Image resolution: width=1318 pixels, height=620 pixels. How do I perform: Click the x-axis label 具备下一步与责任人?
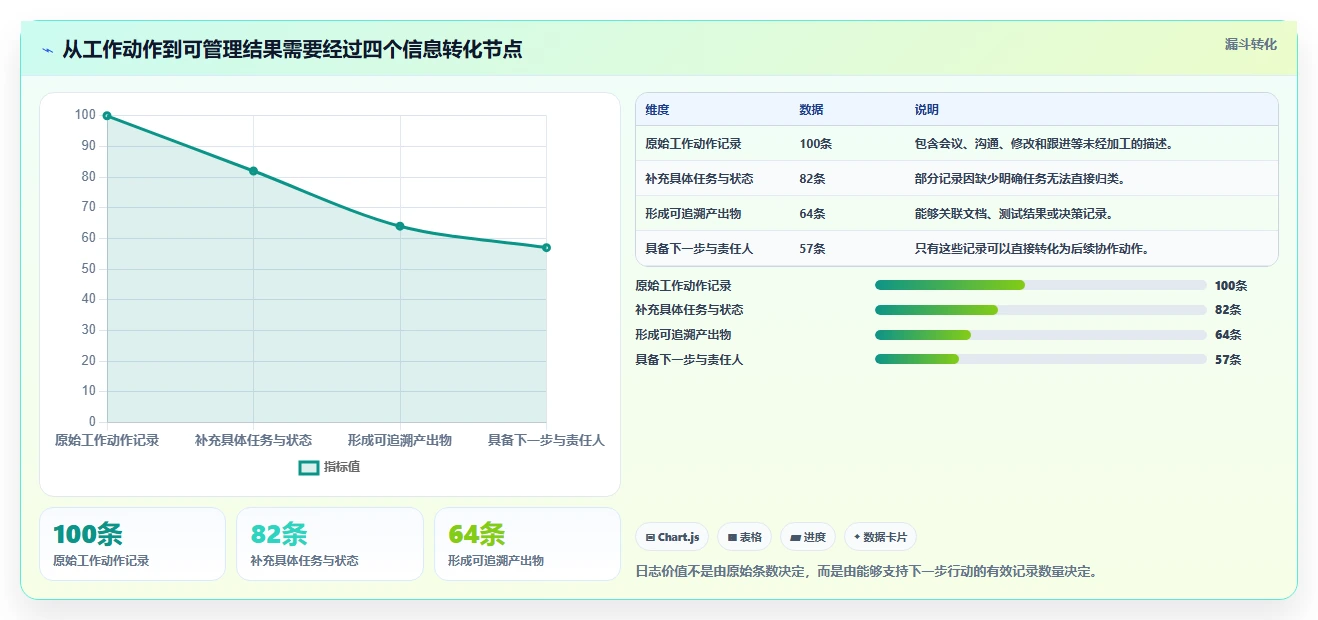[546, 440]
